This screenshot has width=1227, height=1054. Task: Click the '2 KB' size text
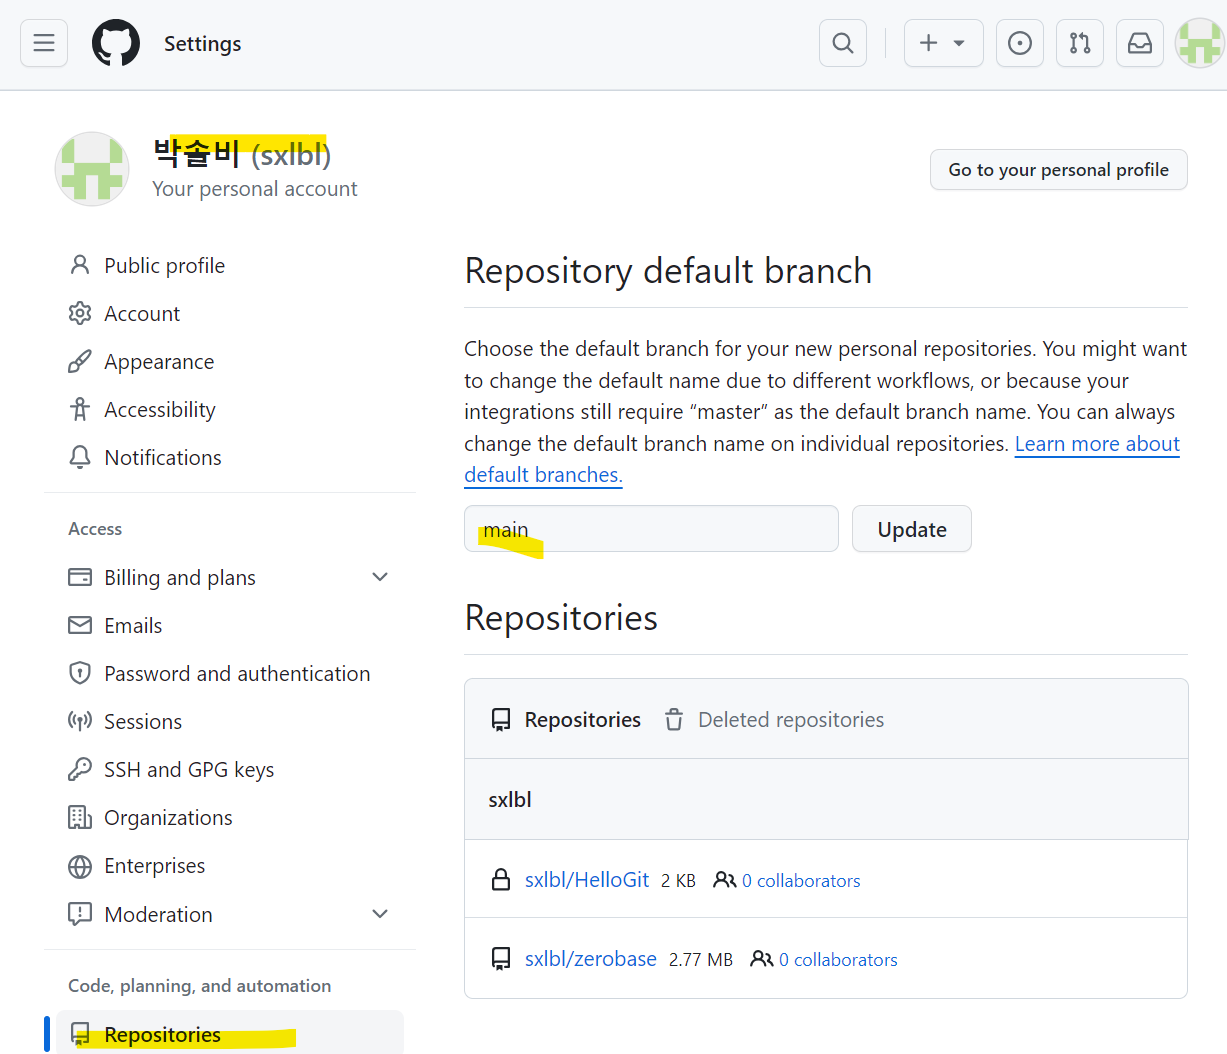pos(678,881)
